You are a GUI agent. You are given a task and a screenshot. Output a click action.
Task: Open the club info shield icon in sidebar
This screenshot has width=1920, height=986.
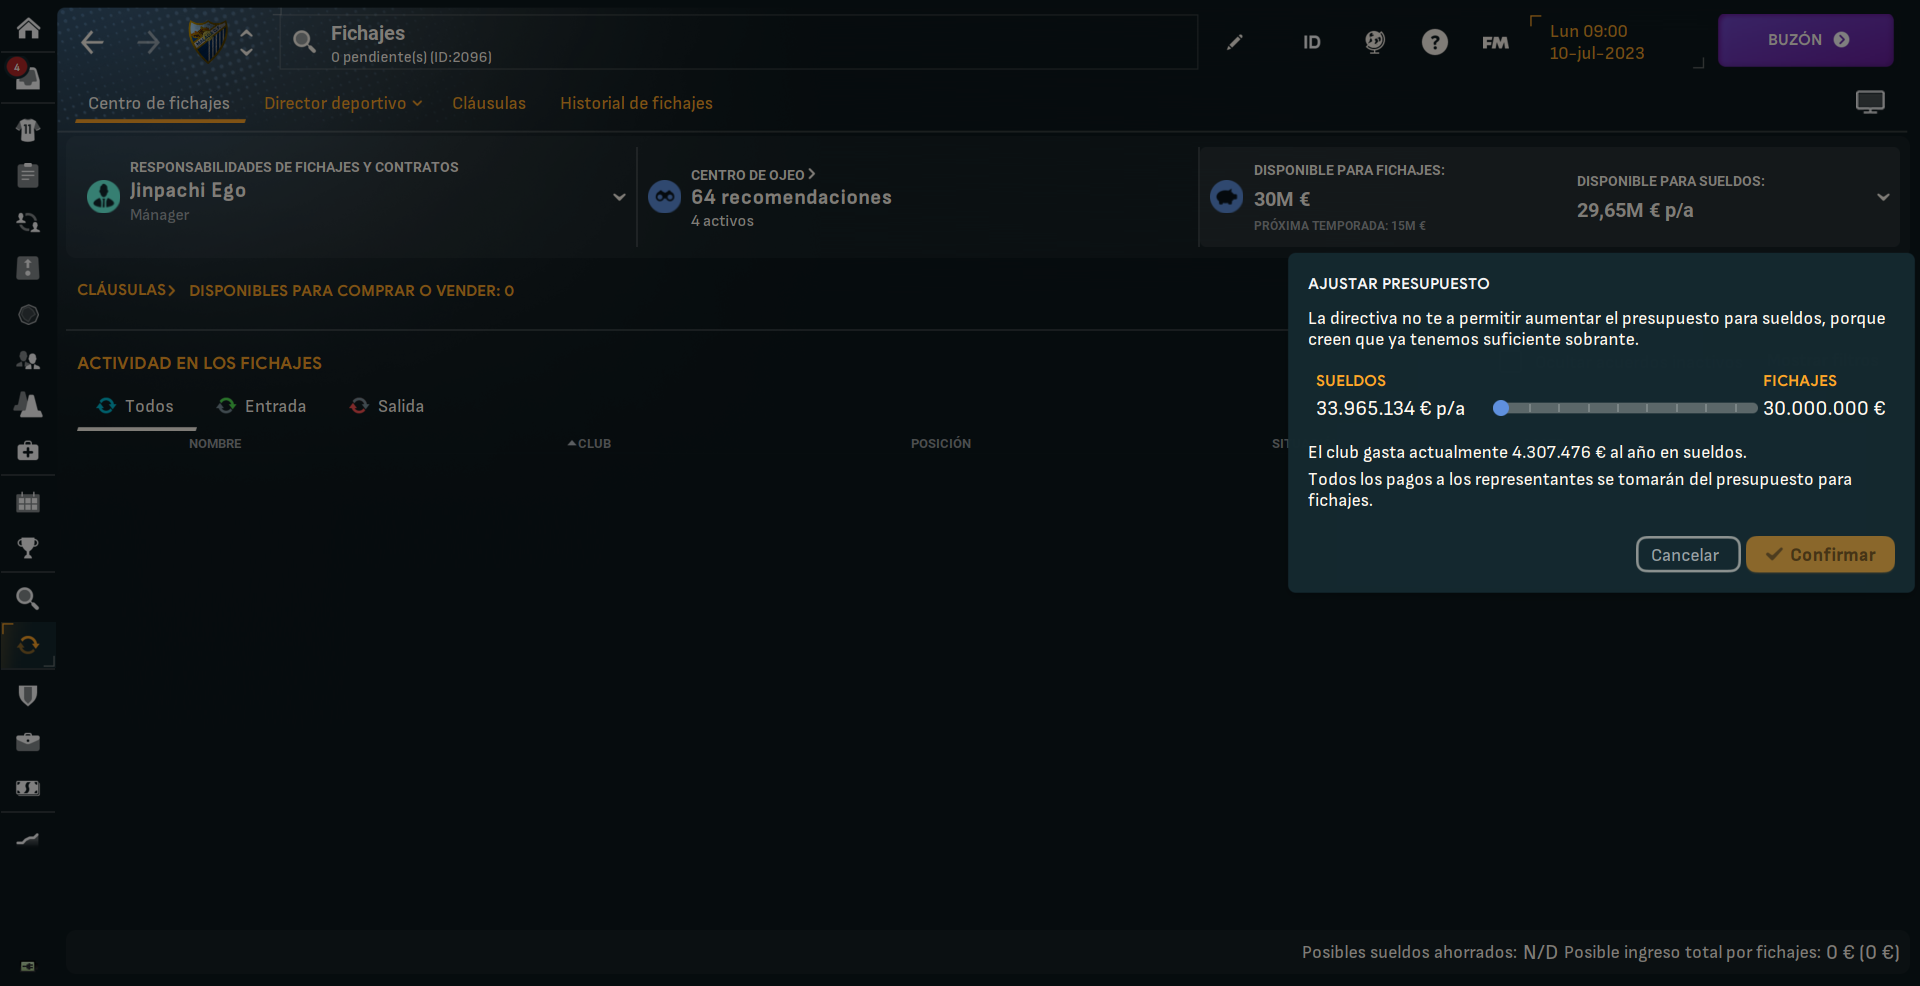(28, 695)
